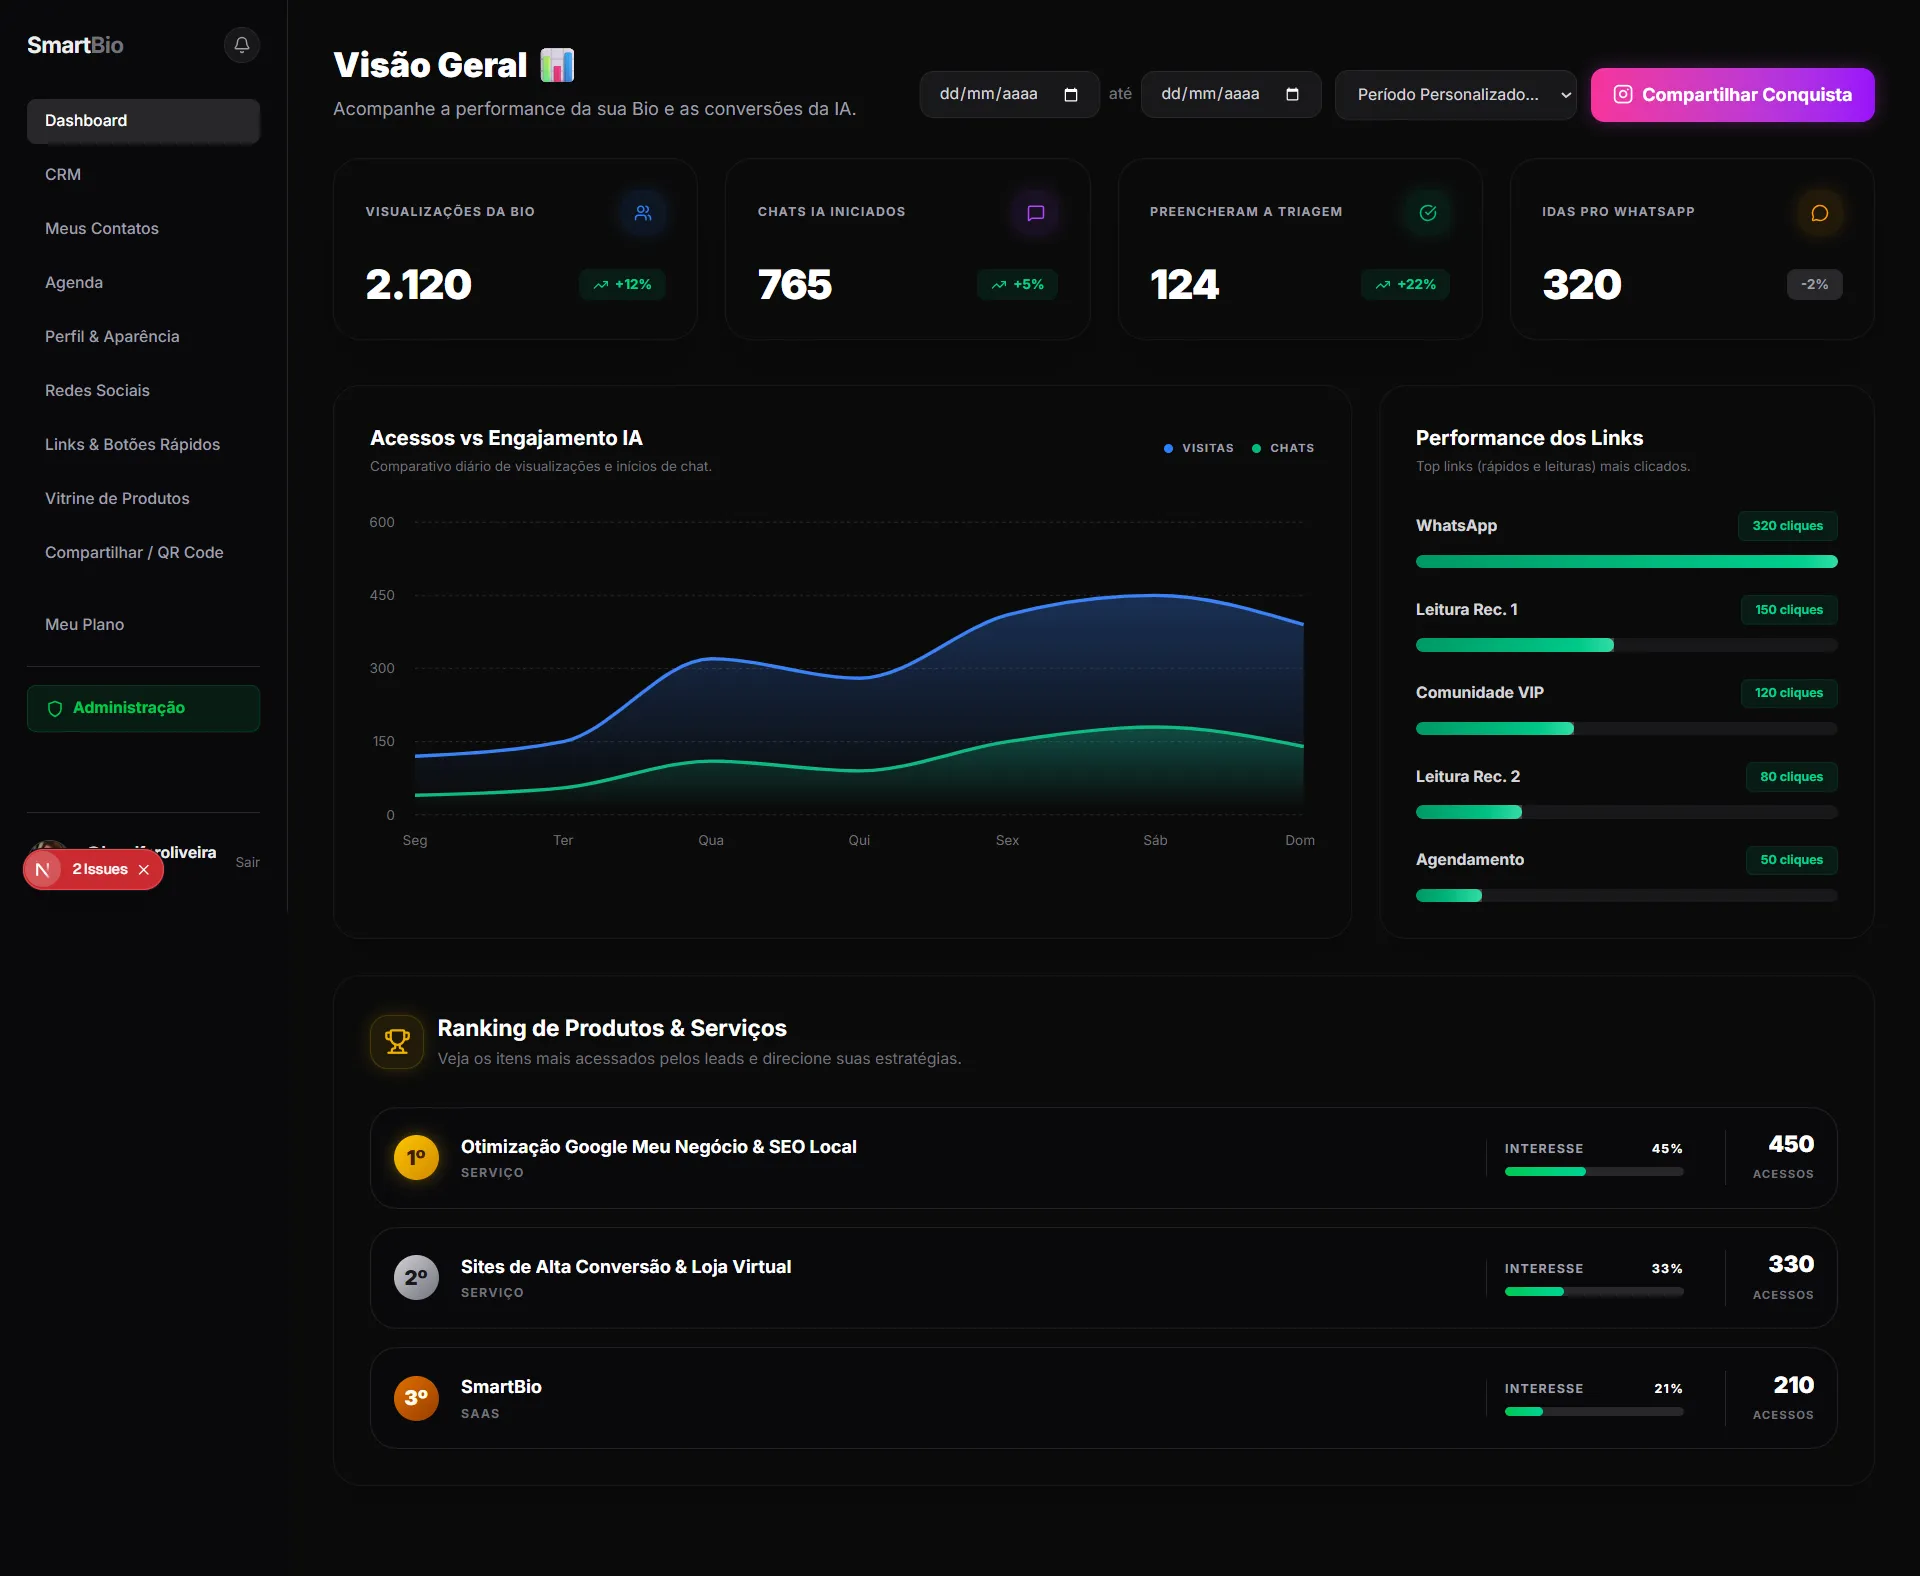
Task: Click the SmartBio logo
Action: pyautogui.click(x=75, y=45)
